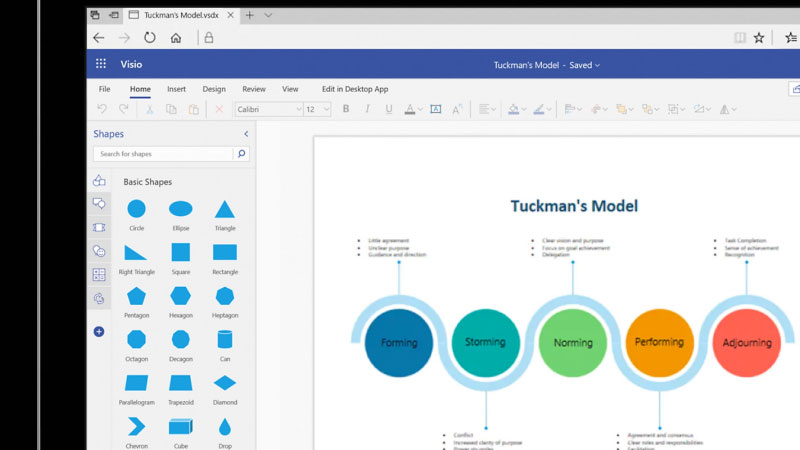Switch to the Review ribbon tab

[254, 89]
